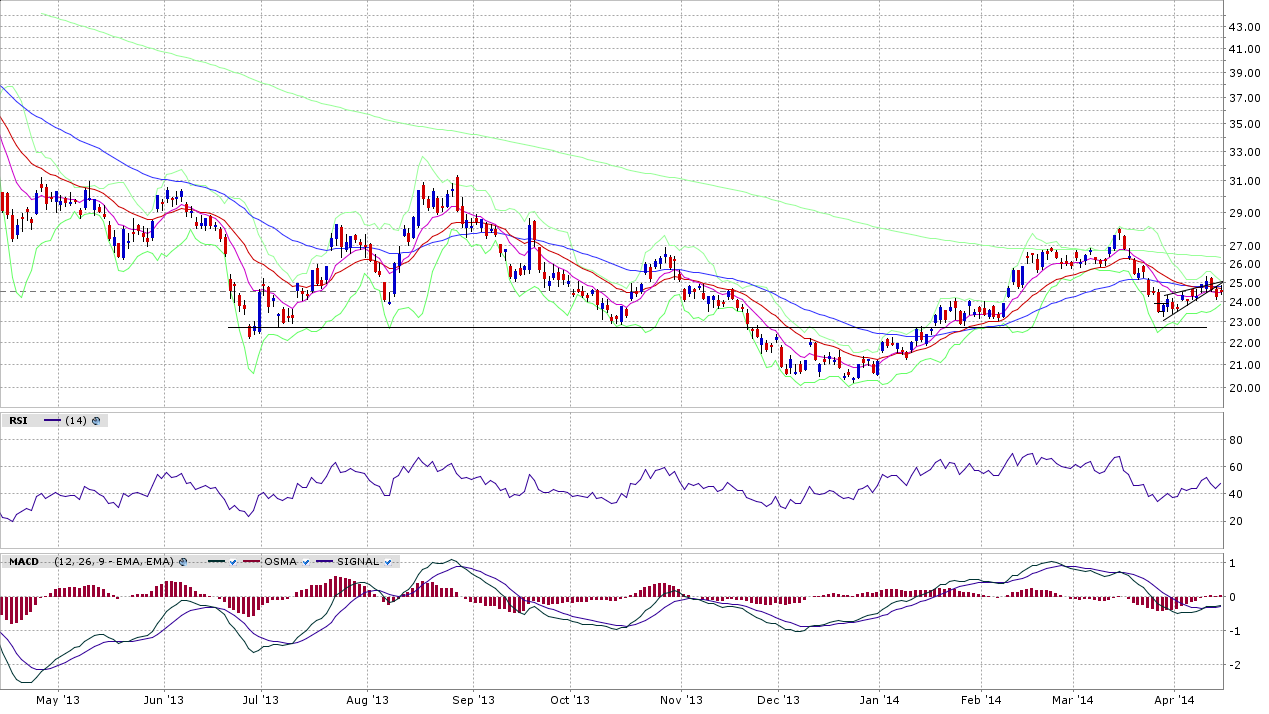Screen dimensions: 1269x714
Task: Click the OSMA legend label
Action: click(x=280, y=562)
